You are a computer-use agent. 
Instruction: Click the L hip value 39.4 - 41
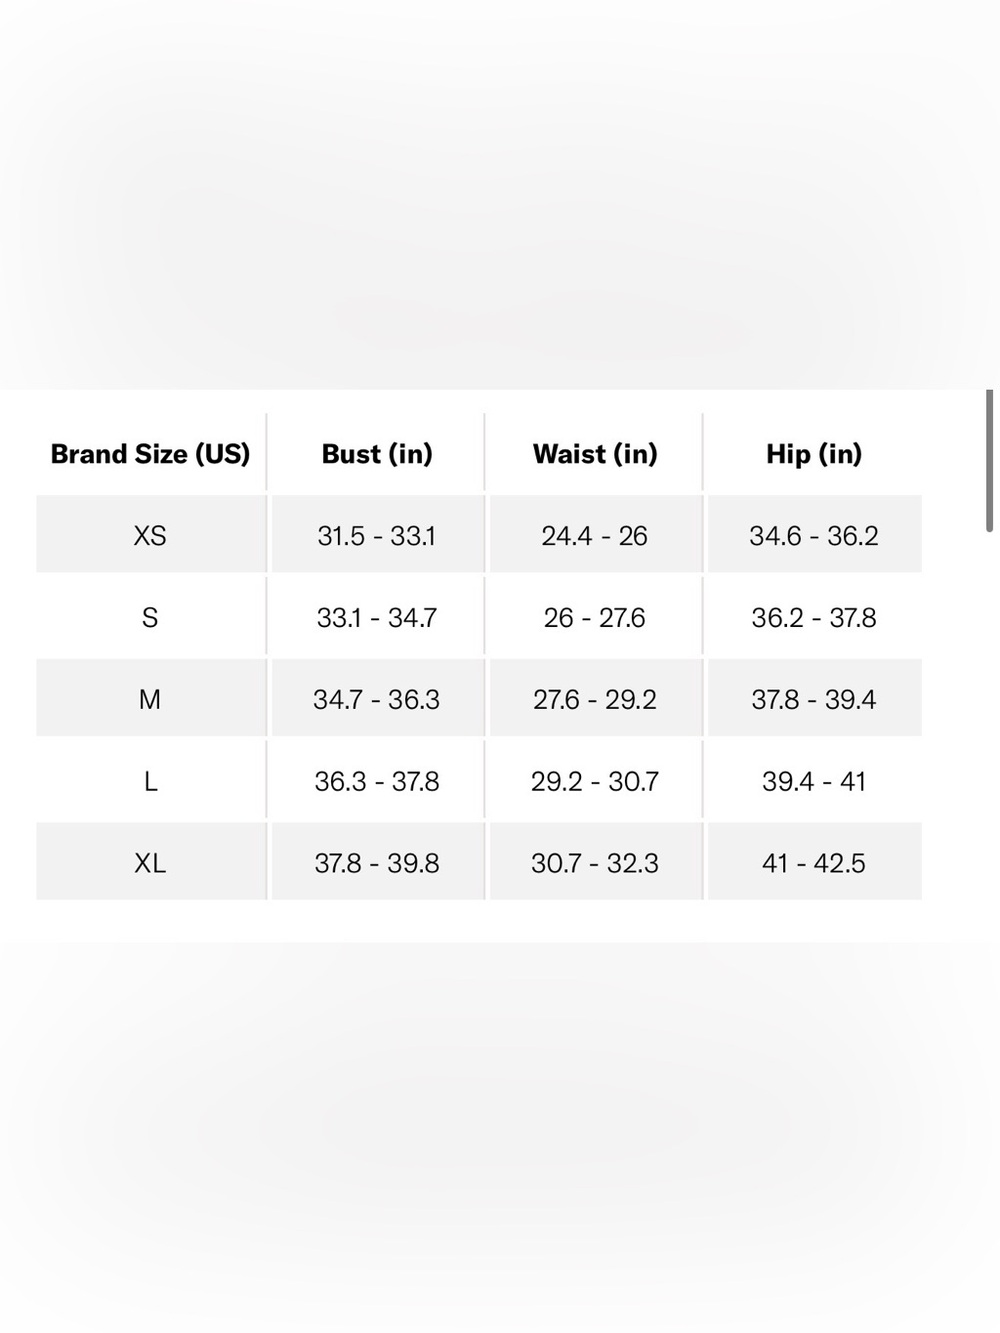tap(814, 782)
